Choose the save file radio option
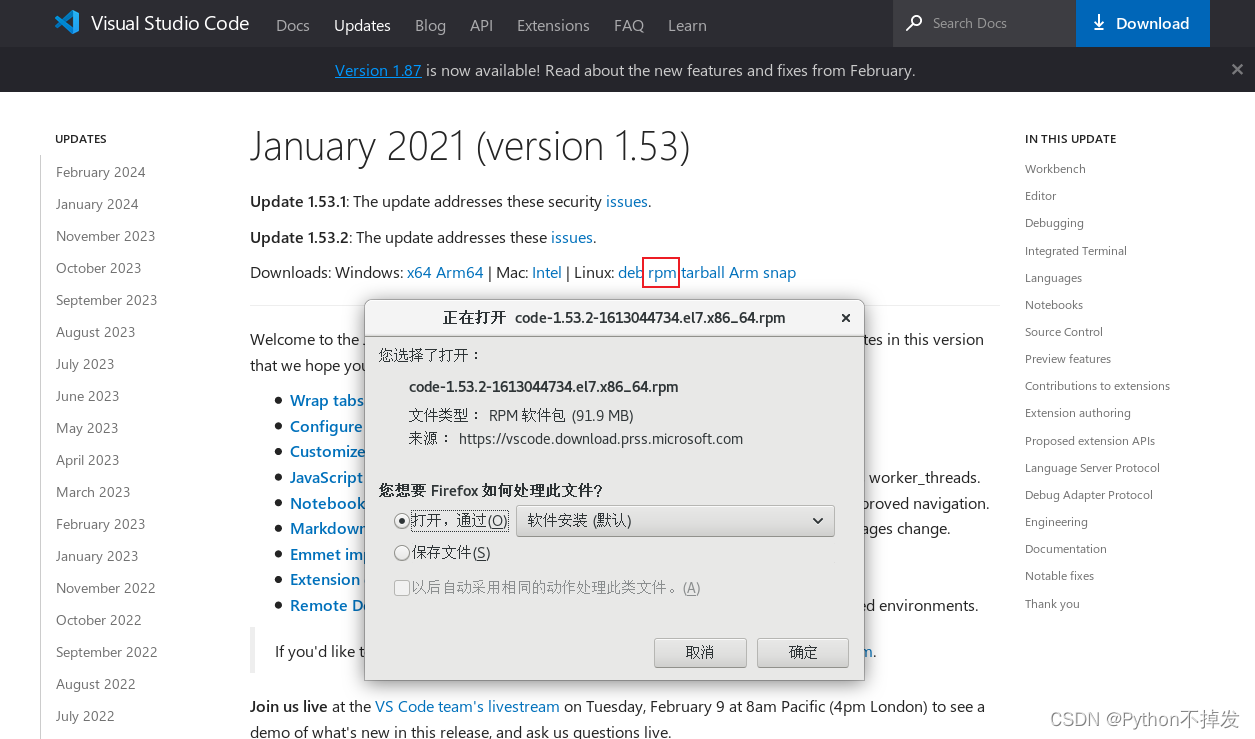This screenshot has width=1255, height=739. point(402,552)
